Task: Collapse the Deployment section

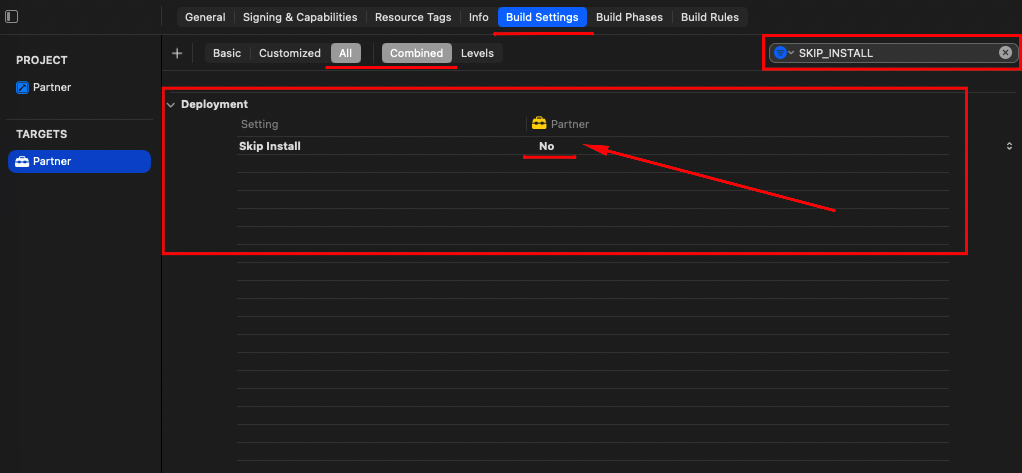Action: pos(171,104)
